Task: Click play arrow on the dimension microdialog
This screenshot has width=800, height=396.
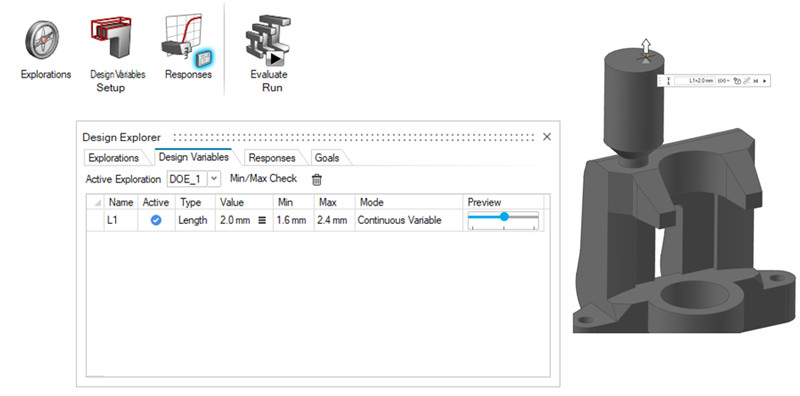Action: (764, 81)
